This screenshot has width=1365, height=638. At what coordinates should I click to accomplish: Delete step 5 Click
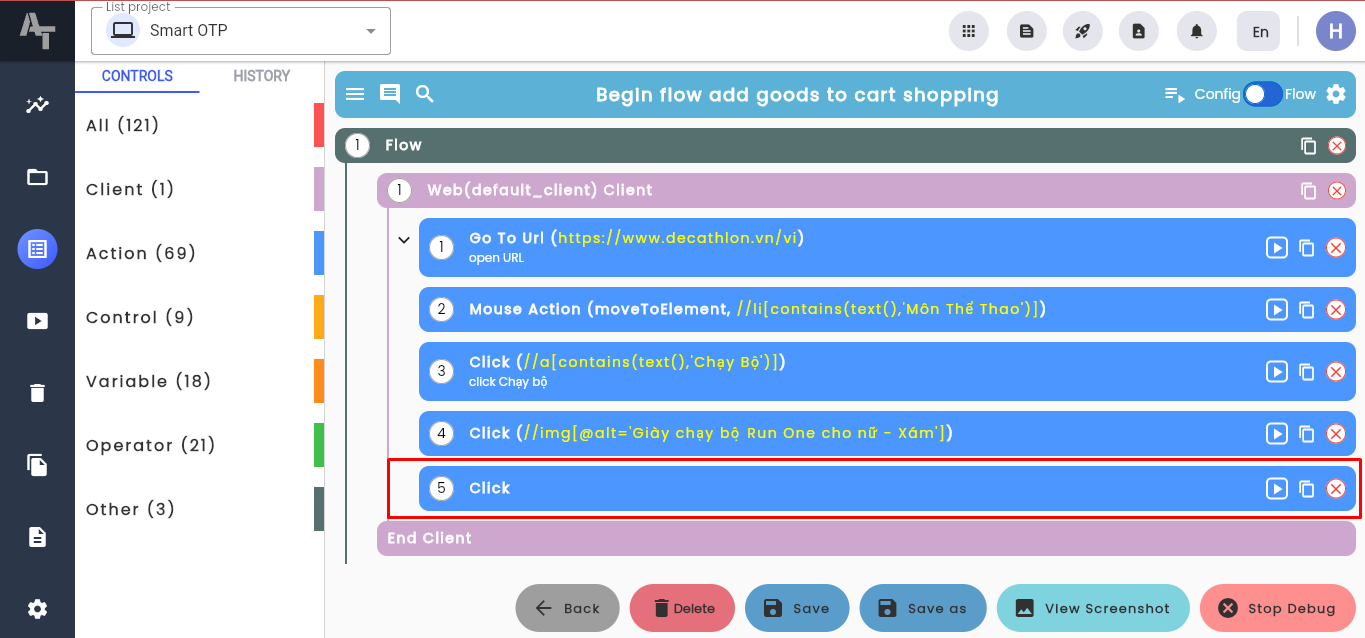1336,488
